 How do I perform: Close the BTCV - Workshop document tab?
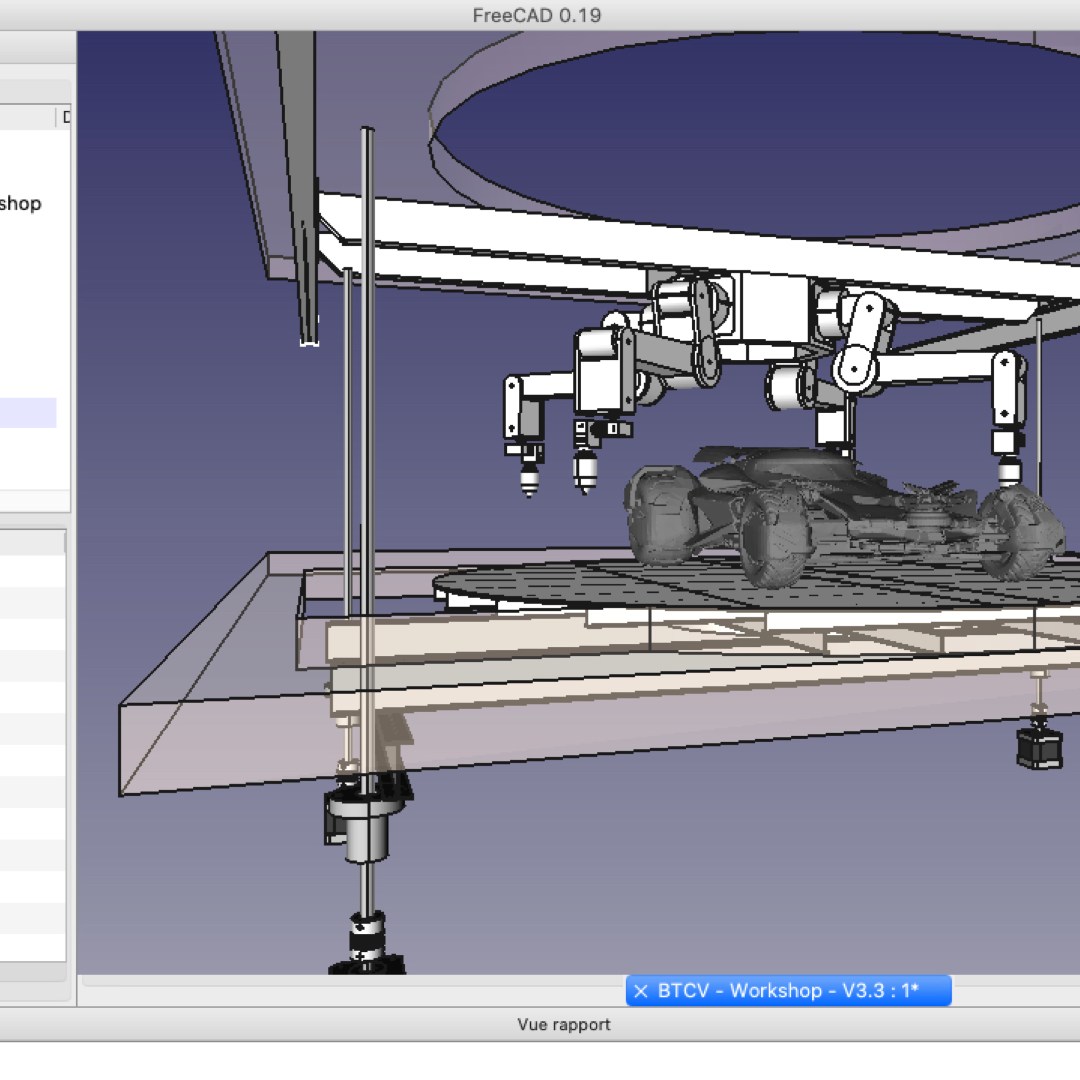tap(641, 991)
